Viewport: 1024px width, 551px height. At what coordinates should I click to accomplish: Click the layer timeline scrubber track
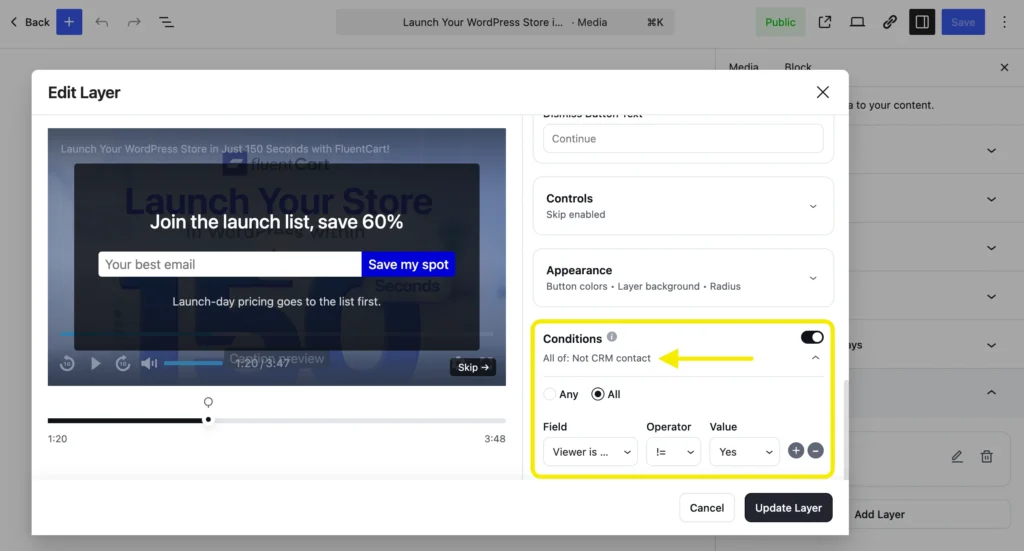tap(277, 420)
